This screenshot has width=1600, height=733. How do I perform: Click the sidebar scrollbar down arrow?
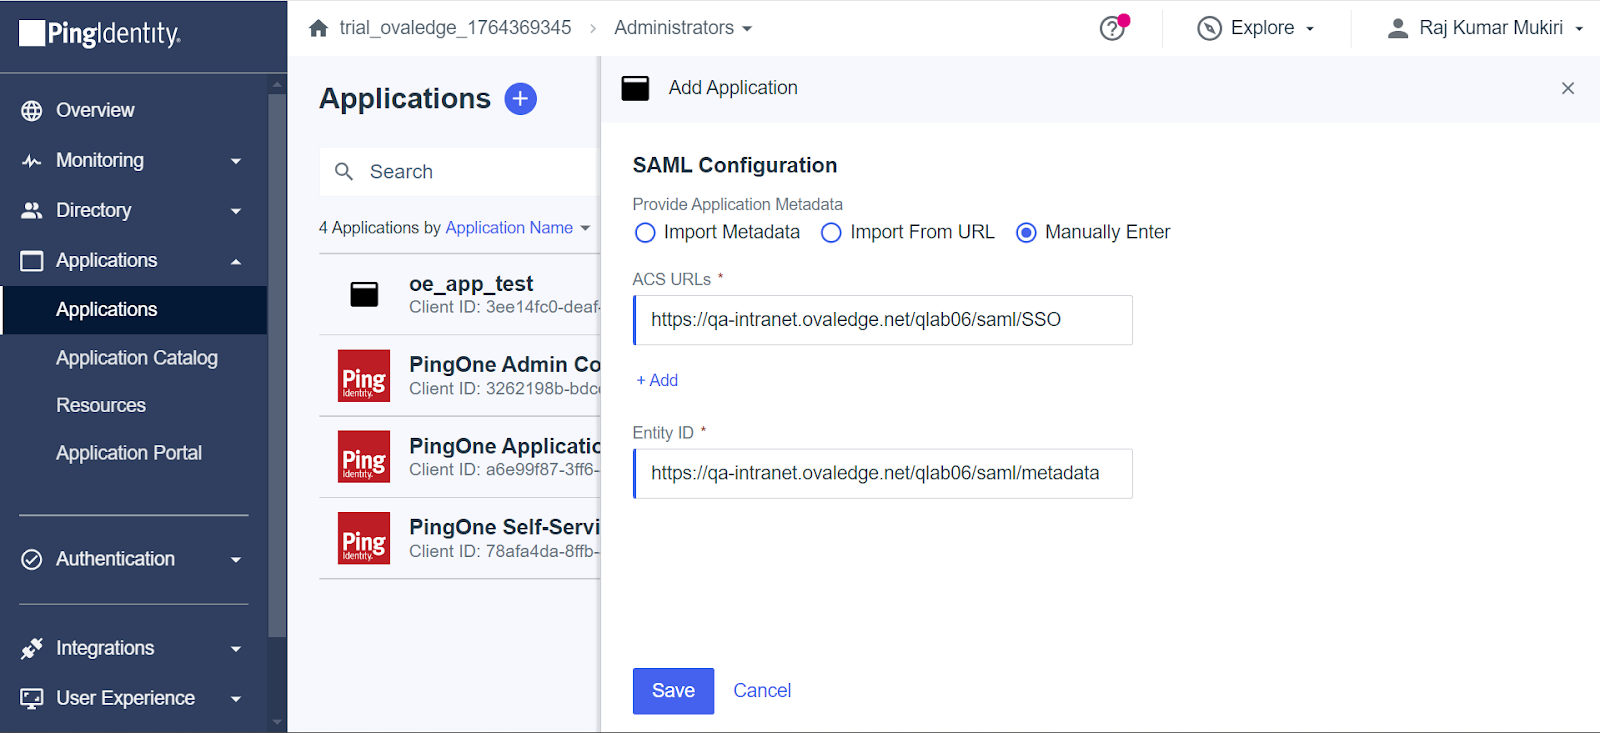(x=277, y=722)
